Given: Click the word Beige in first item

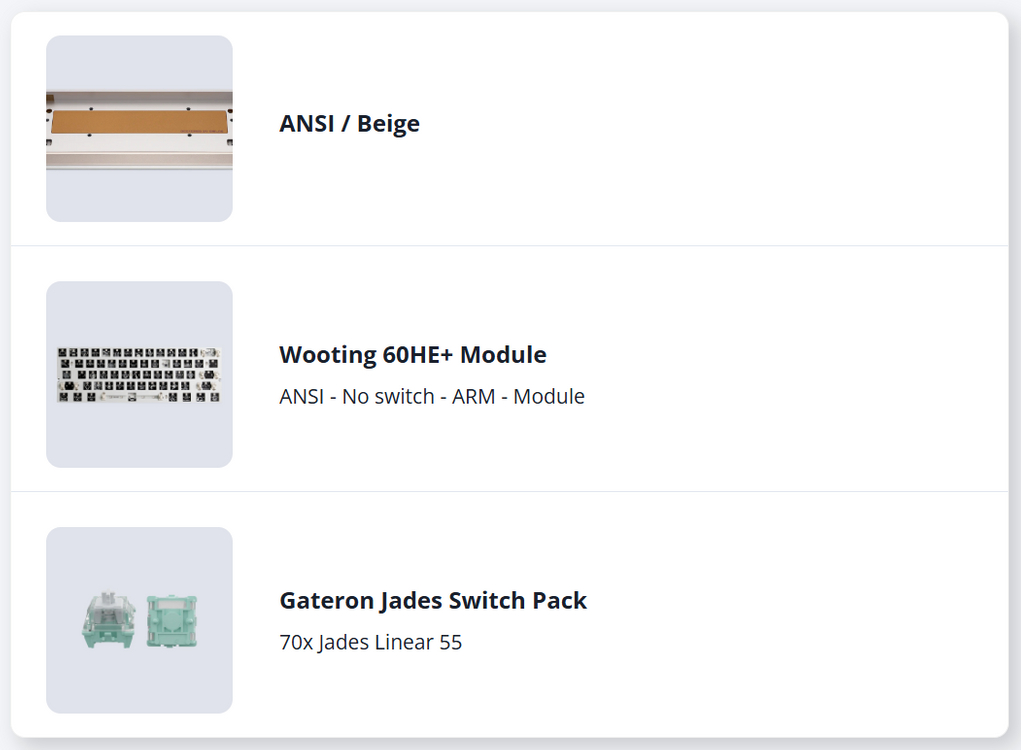Looking at the screenshot, I should tap(388, 124).
